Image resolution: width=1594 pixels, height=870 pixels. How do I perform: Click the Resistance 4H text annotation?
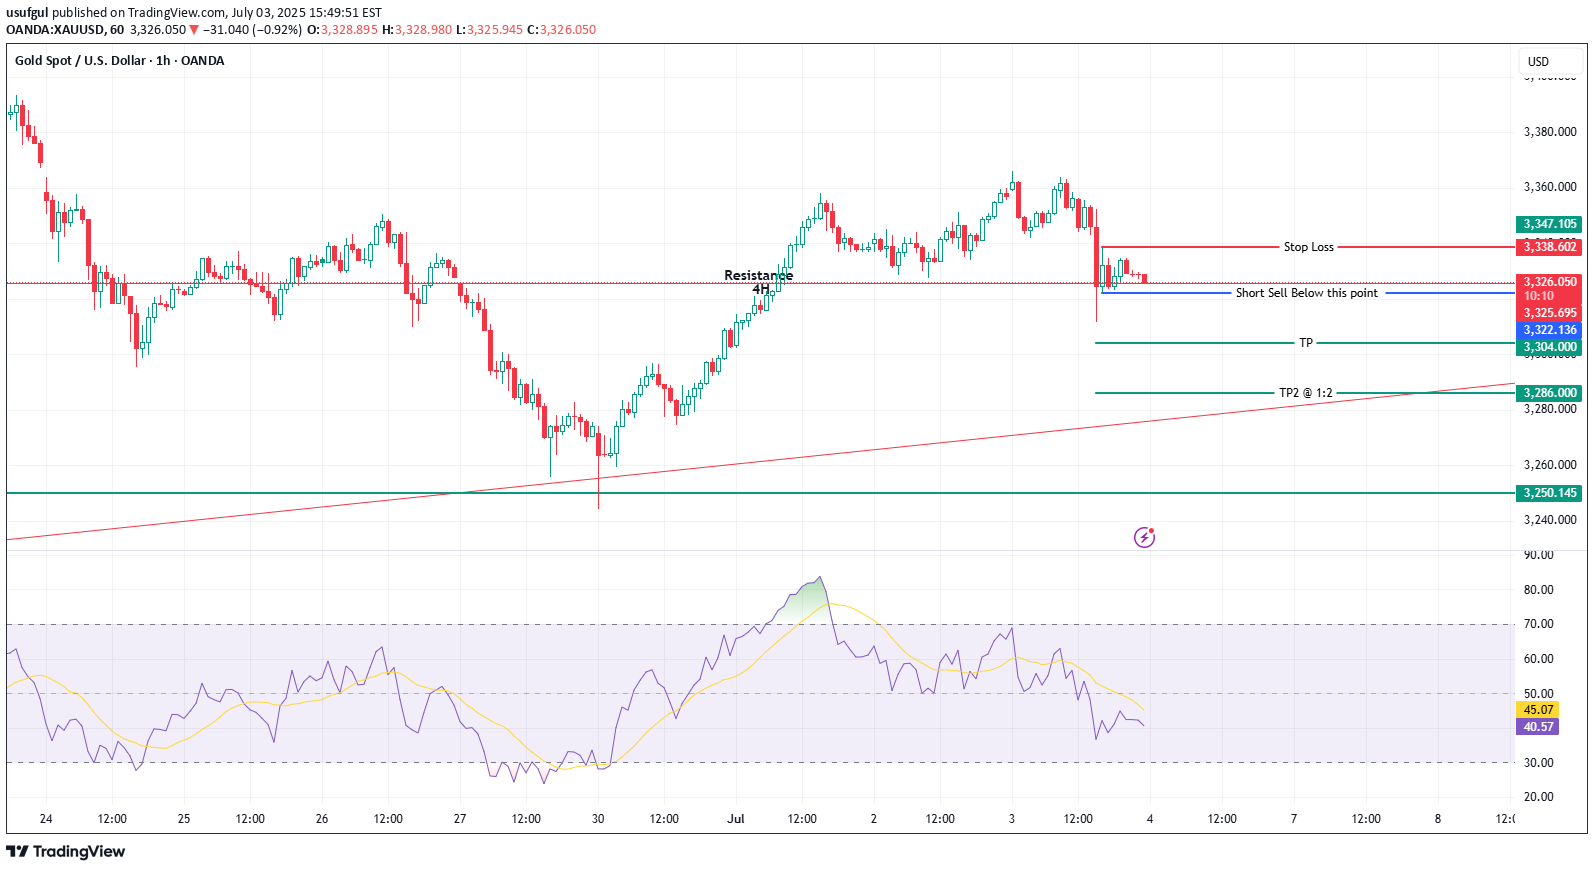click(758, 282)
